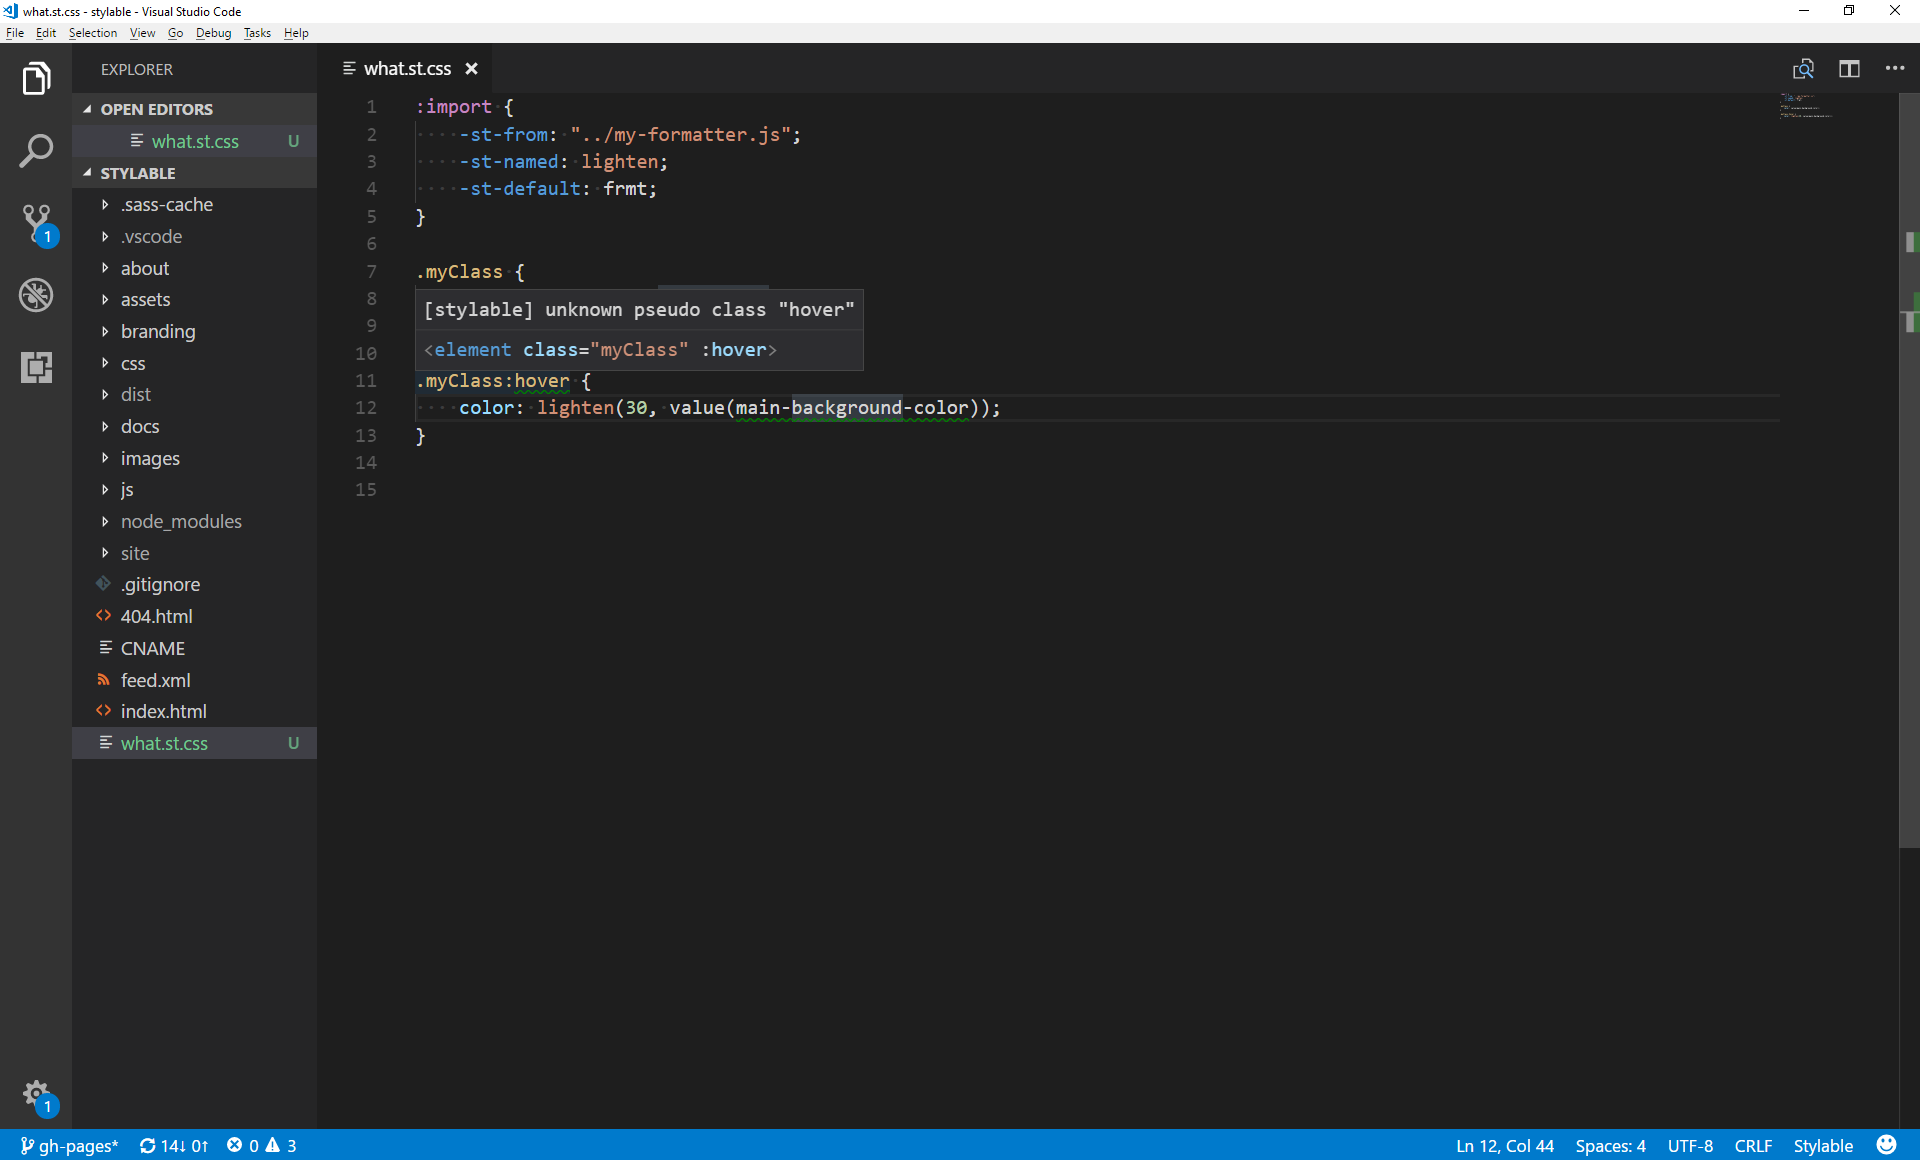Click the gh-pages branch indicator

[70, 1145]
